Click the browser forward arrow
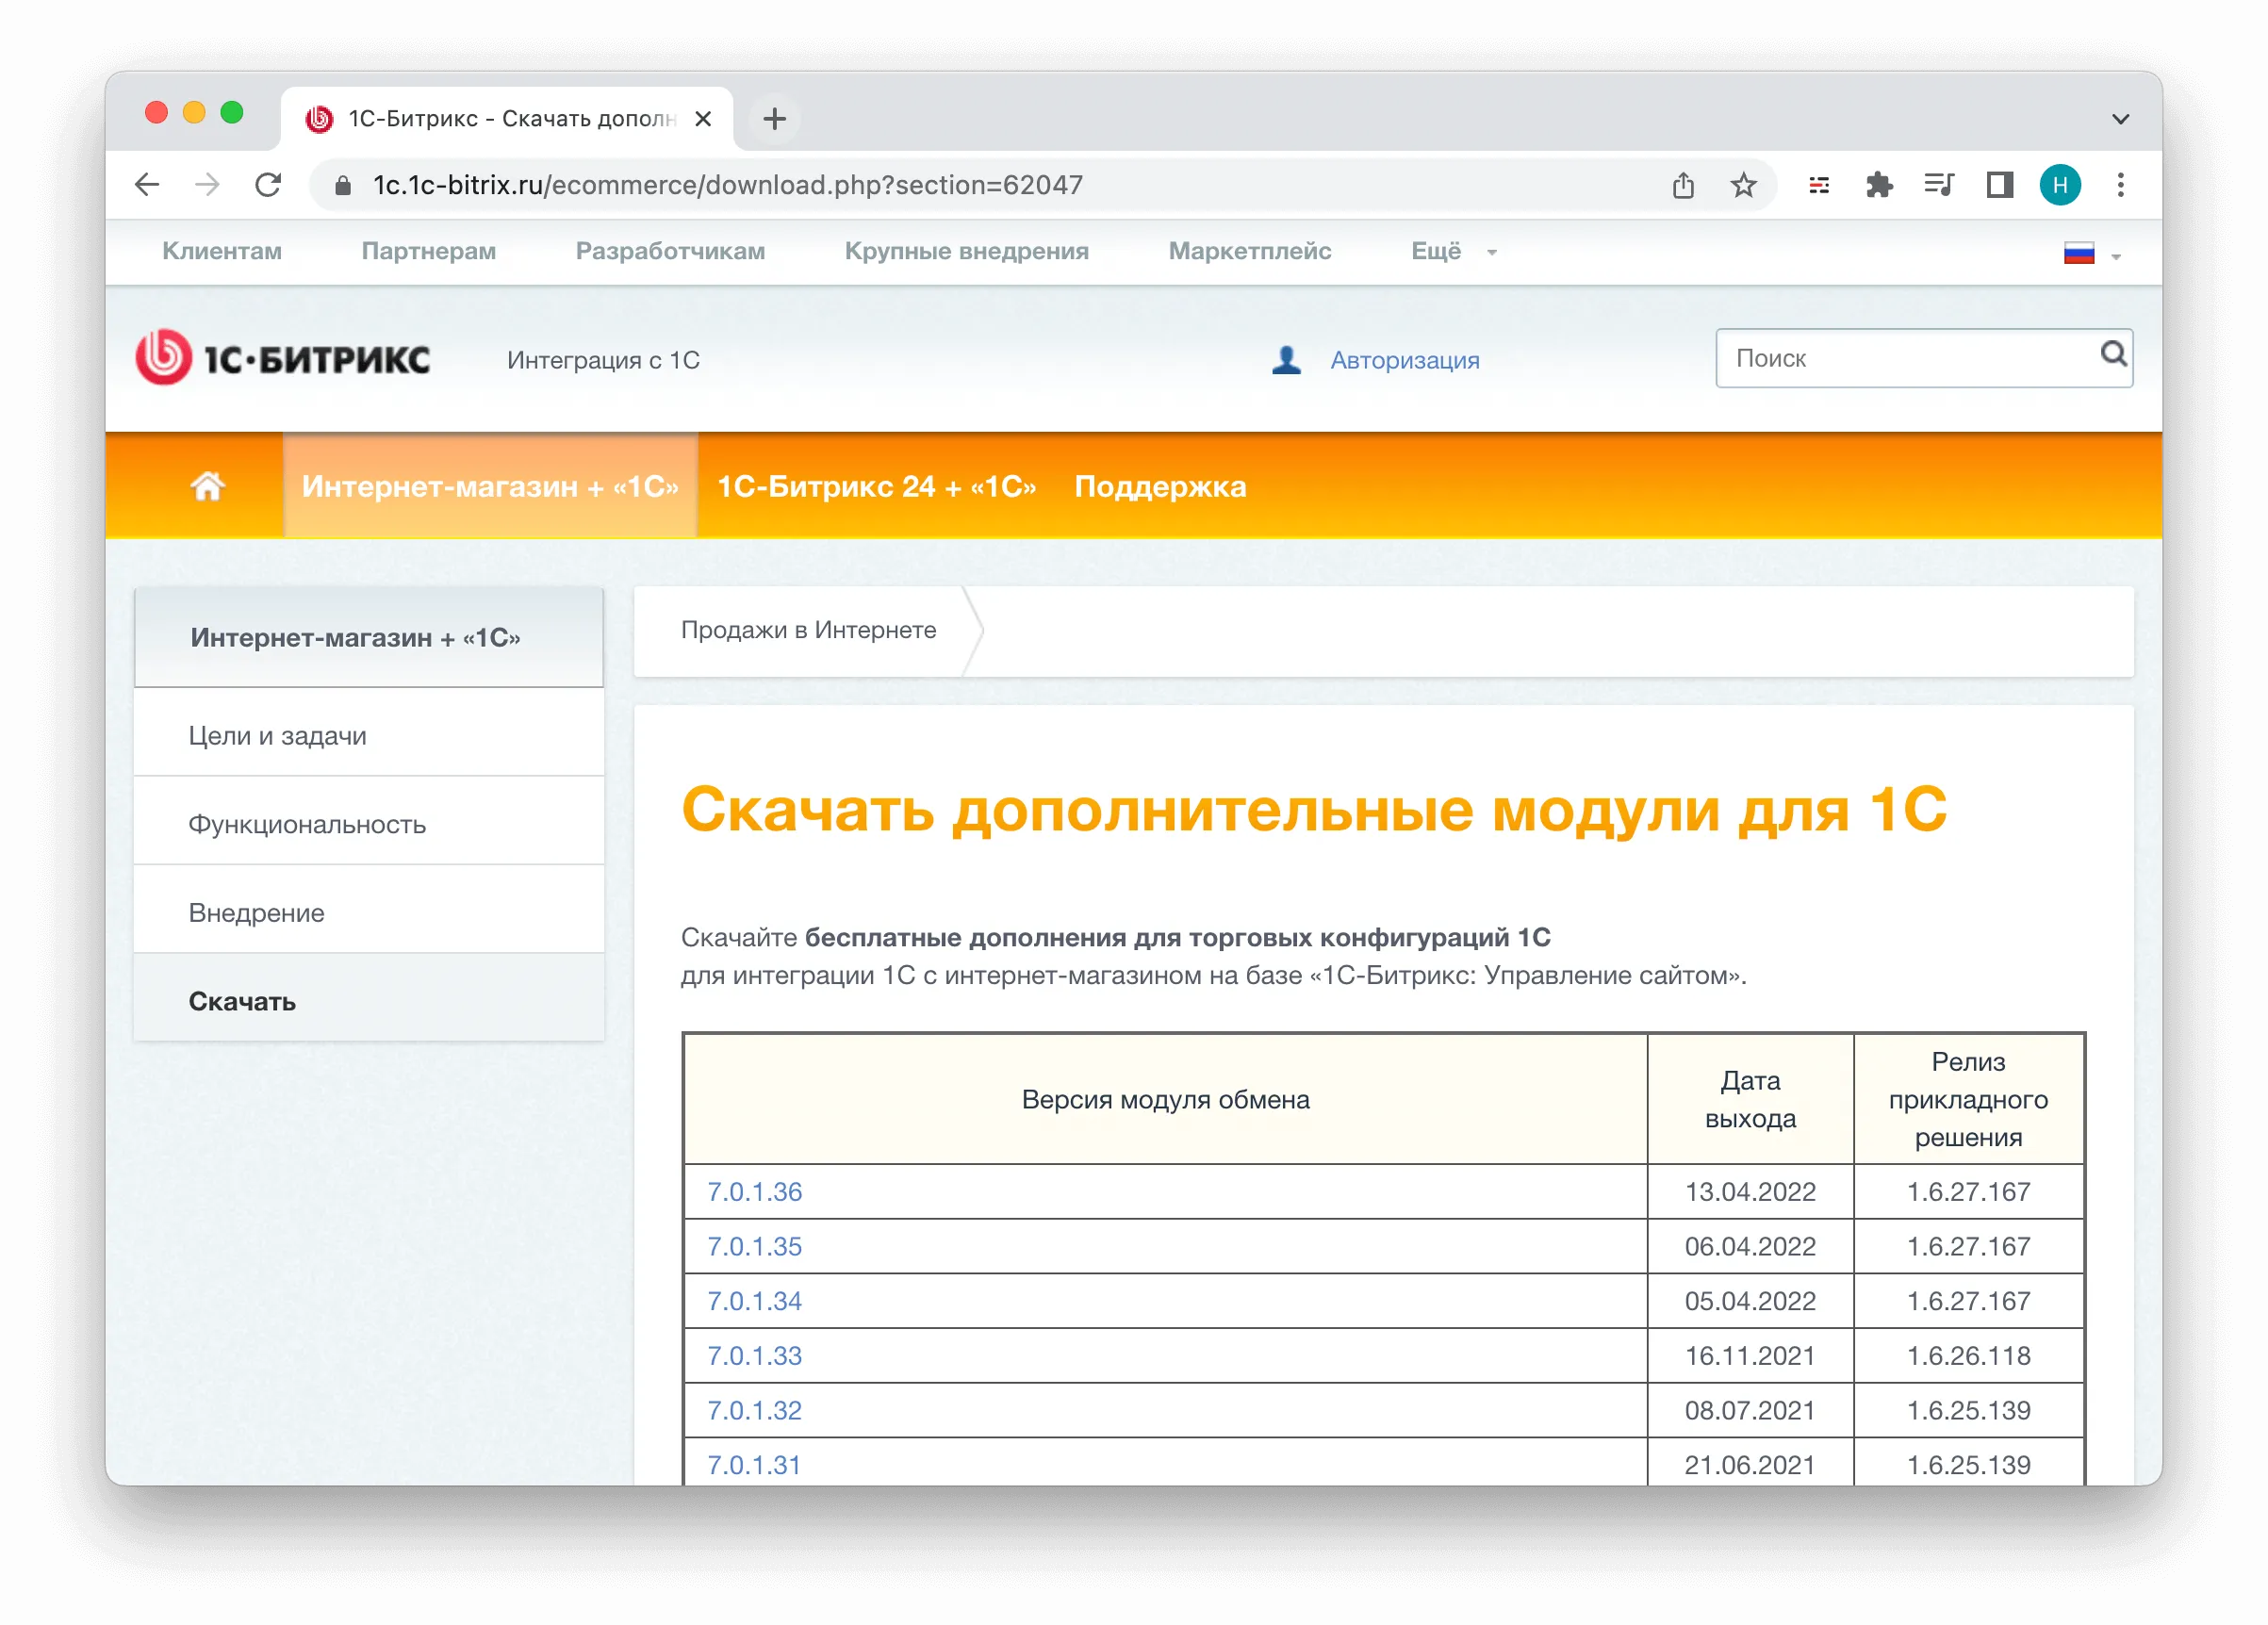This screenshot has height=1625, width=2268. click(x=207, y=185)
